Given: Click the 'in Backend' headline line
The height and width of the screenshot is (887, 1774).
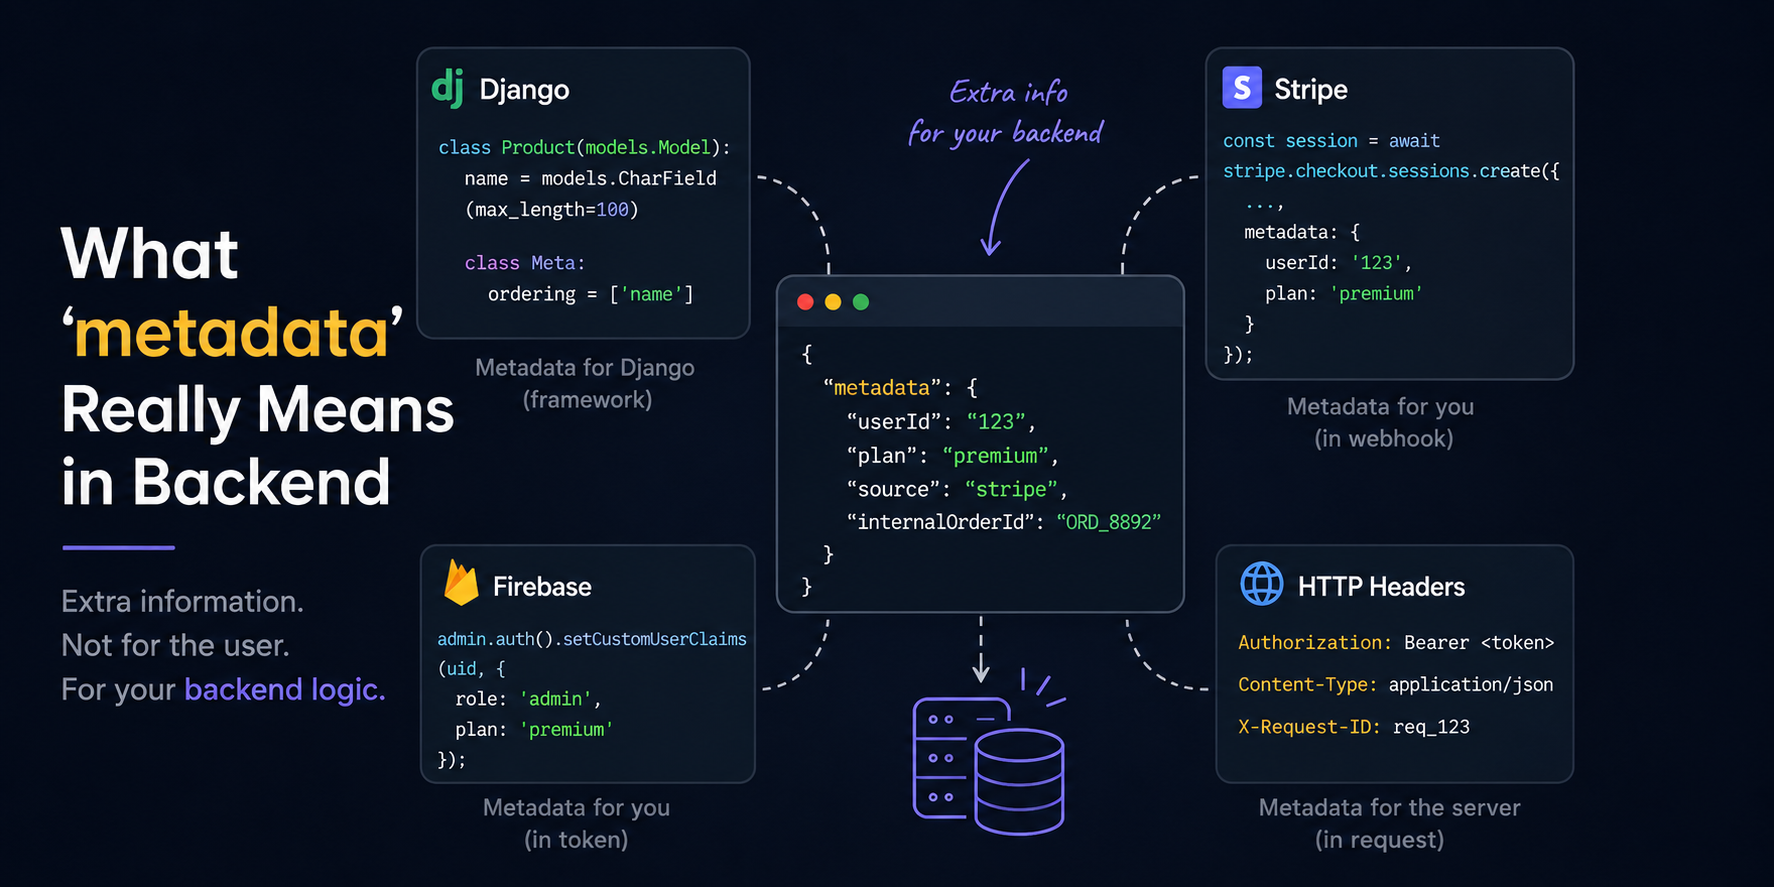Looking at the screenshot, I should point(226,482).
